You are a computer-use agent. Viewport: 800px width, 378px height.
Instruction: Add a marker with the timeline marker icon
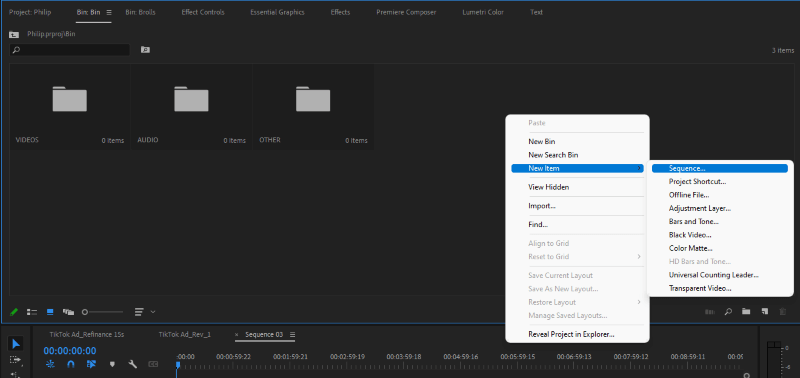113,364
